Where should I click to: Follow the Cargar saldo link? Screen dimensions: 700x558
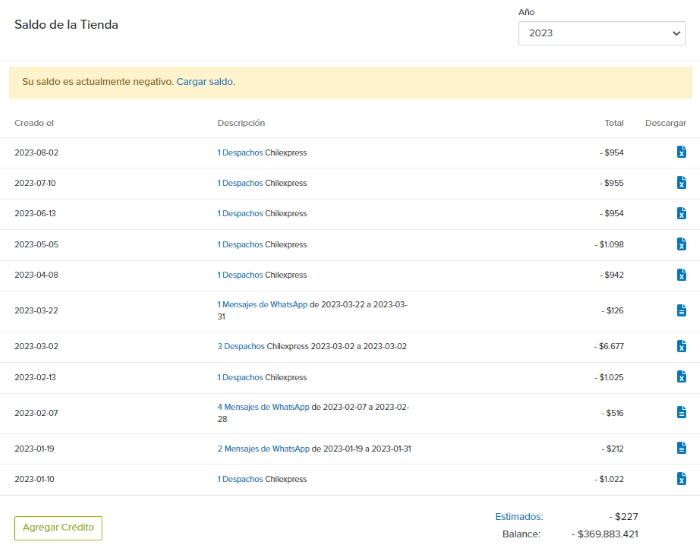tap(205, 82)
